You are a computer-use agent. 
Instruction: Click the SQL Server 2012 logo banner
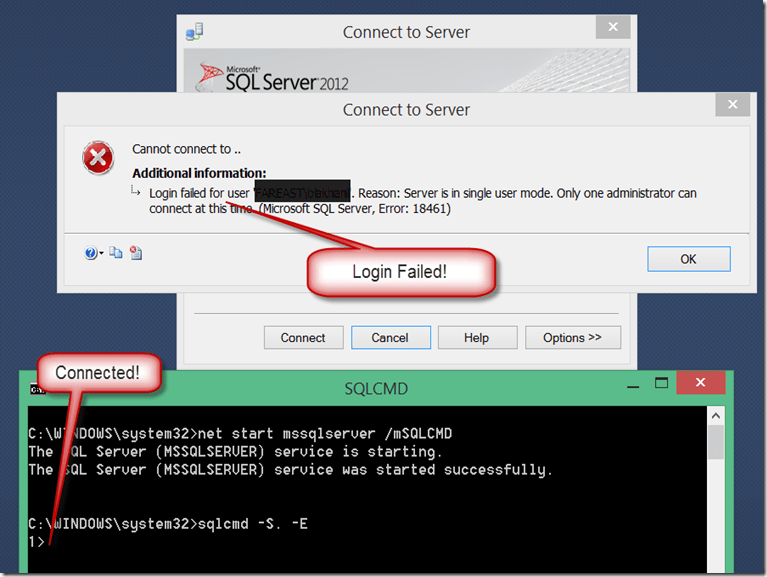coord(275,76)
